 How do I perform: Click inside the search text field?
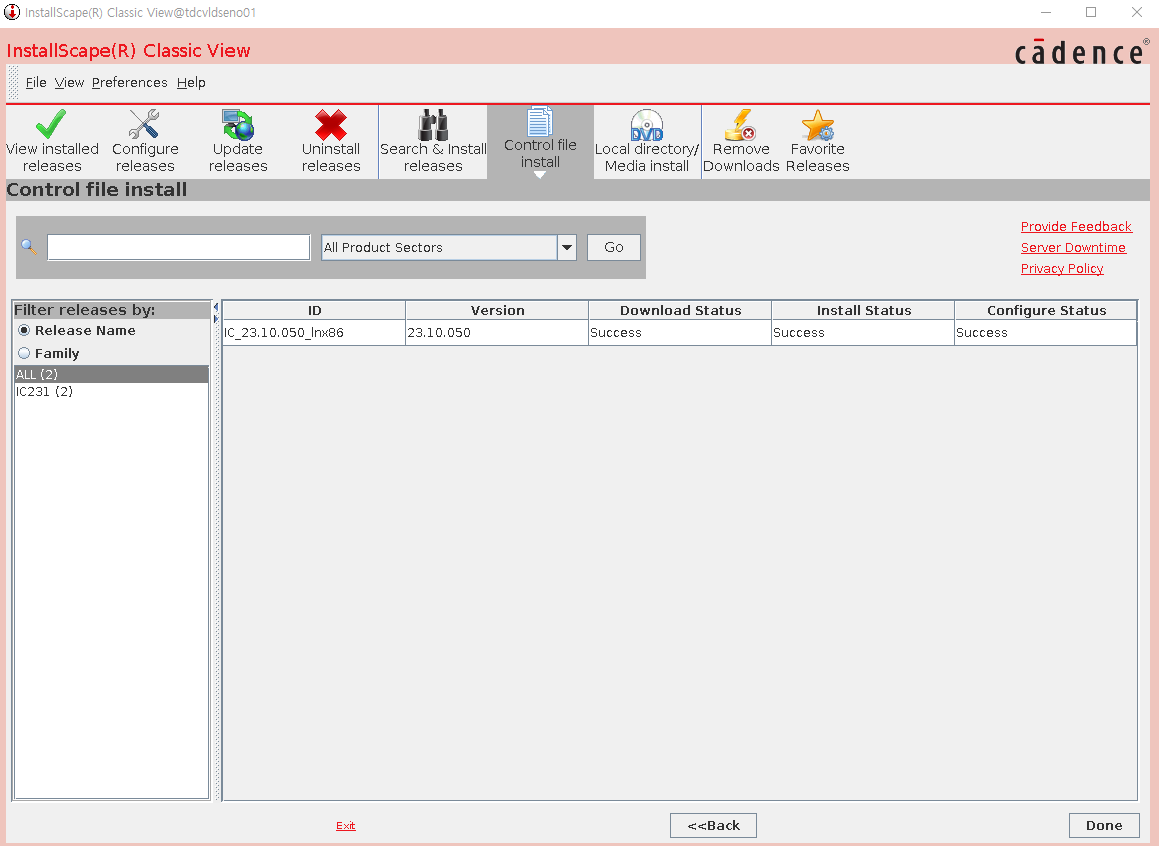(x=178, y=247)
